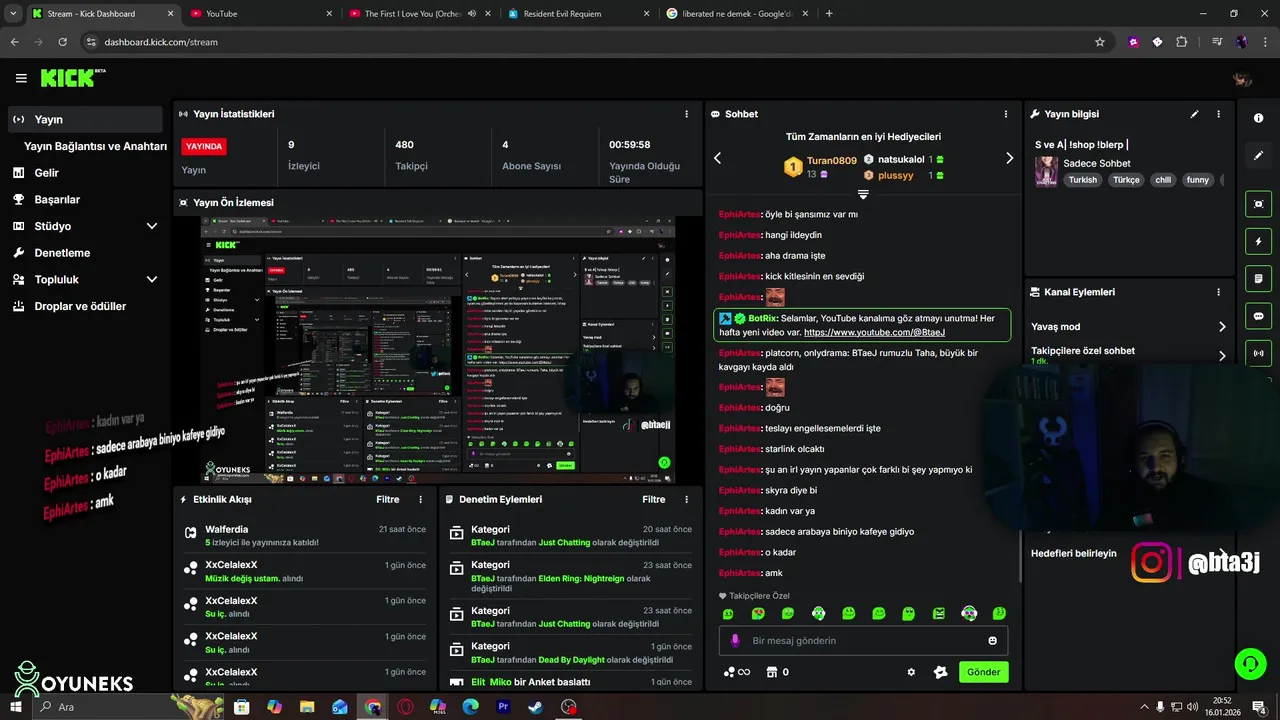Image resolution: width=1280 pixels, height=720 pixels.
Task: Open options for Yayın İstatistikleri panel
Action: coord(686,114)
